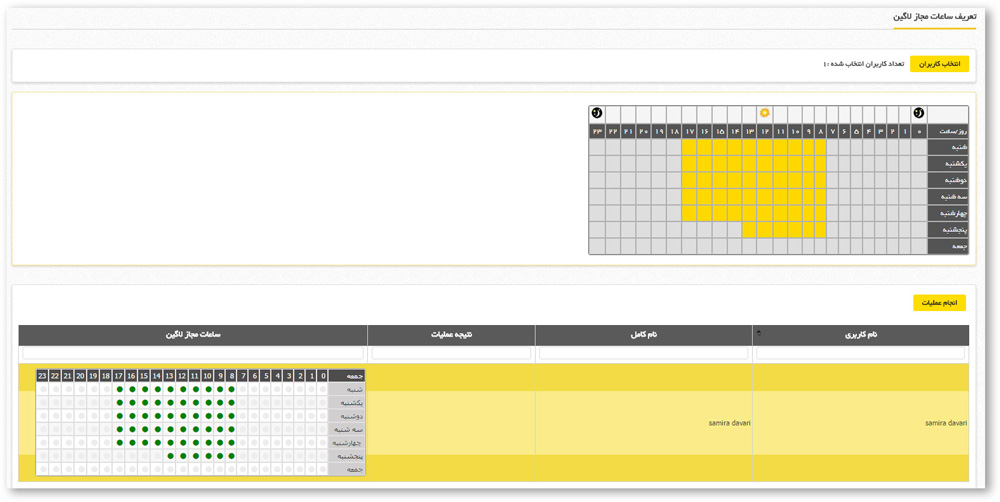Click the sun icon above hour 12
The image size is (1000, 502).
(765, 114)
